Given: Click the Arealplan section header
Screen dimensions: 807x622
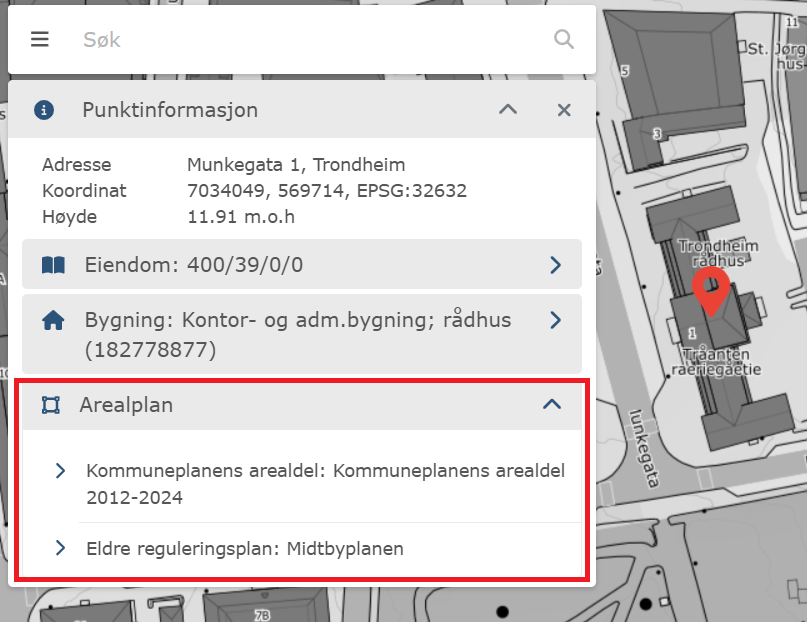Looking at the screenshot, I should pyautogui.click(x=300, y=405).
